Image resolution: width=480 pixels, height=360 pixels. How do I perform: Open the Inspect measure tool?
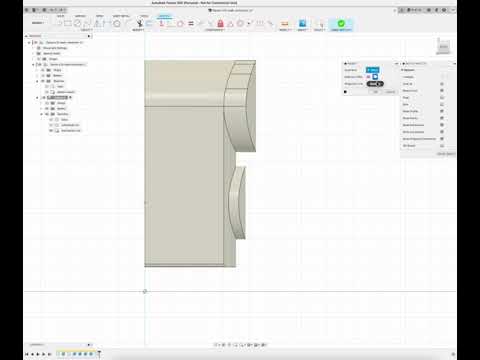(285, 23)
